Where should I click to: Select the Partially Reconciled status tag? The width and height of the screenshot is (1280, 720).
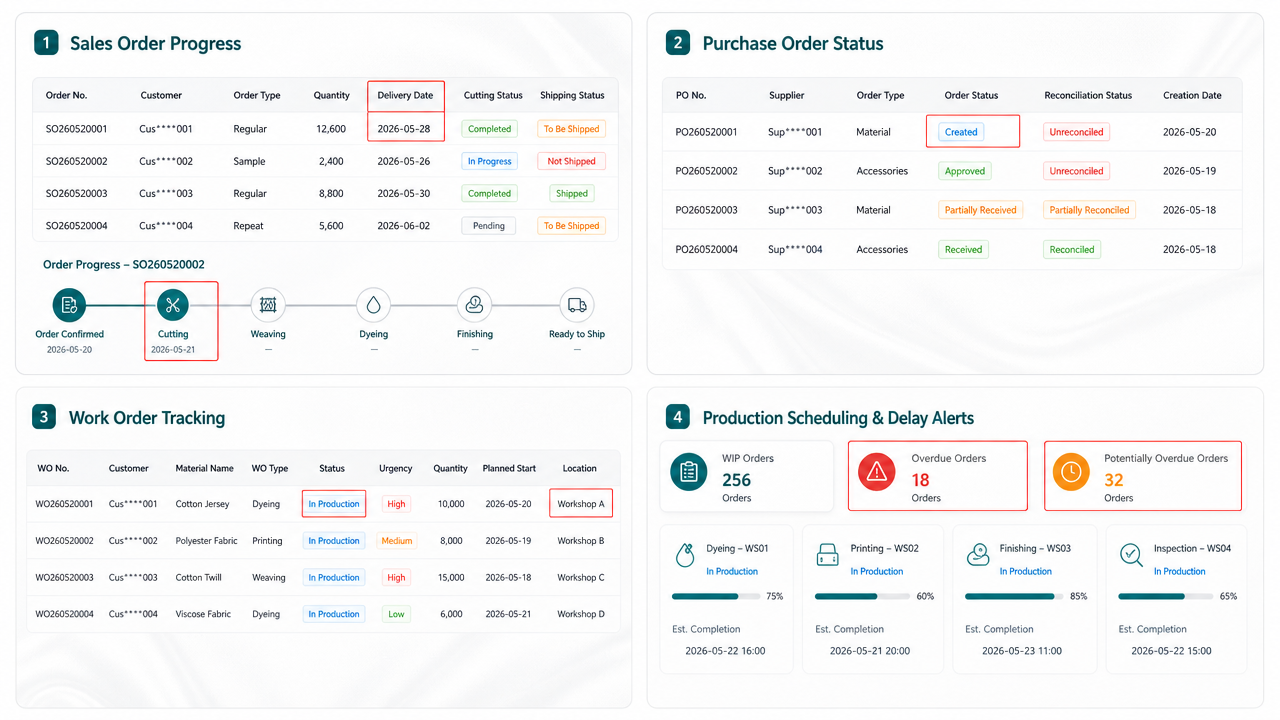point(1089,210)
